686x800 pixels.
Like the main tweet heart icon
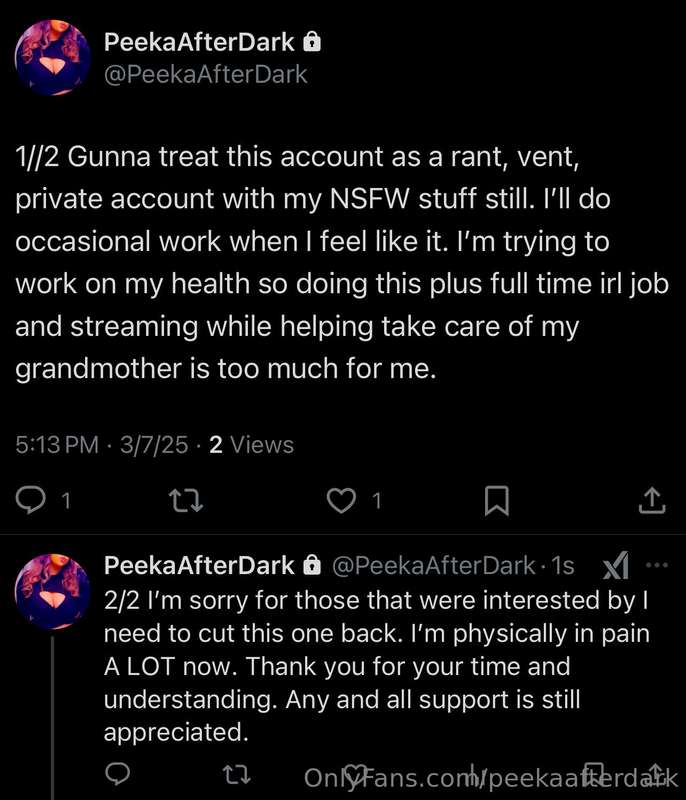tap(341, 501)
